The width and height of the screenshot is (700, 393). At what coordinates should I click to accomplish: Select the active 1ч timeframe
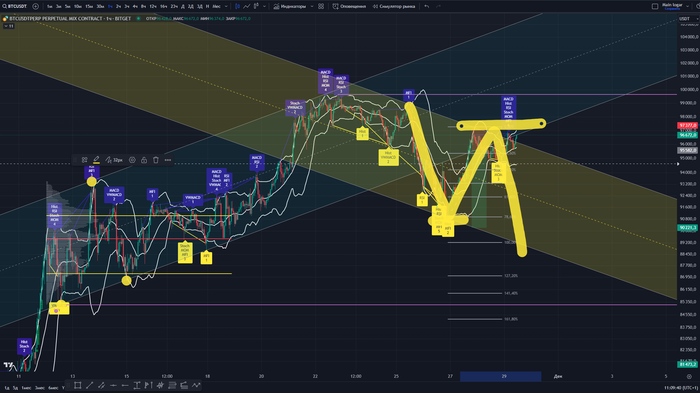click(x=110, y=6)
